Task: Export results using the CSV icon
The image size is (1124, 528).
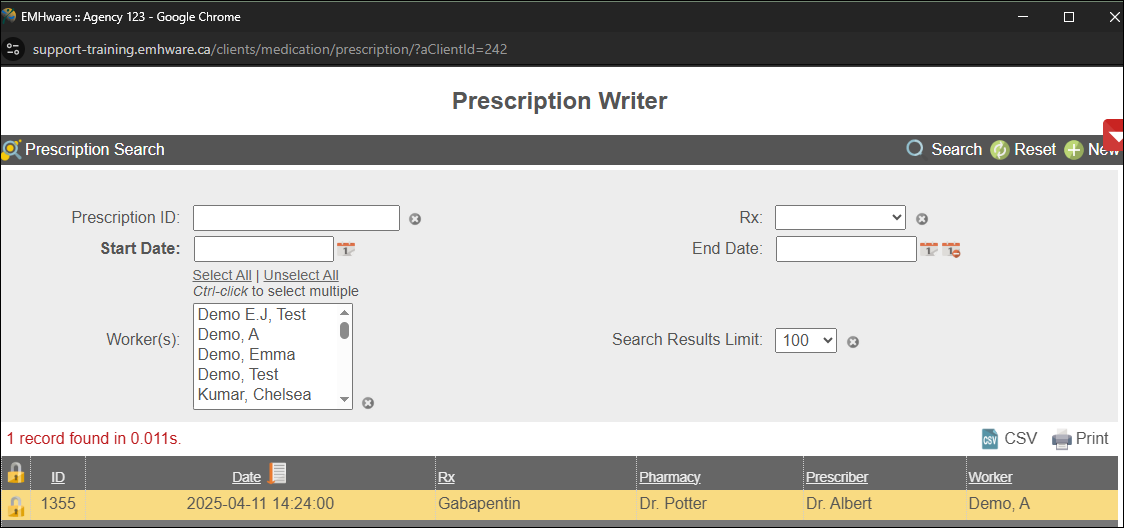Action: pyautogui.click(x=990, y=439)
